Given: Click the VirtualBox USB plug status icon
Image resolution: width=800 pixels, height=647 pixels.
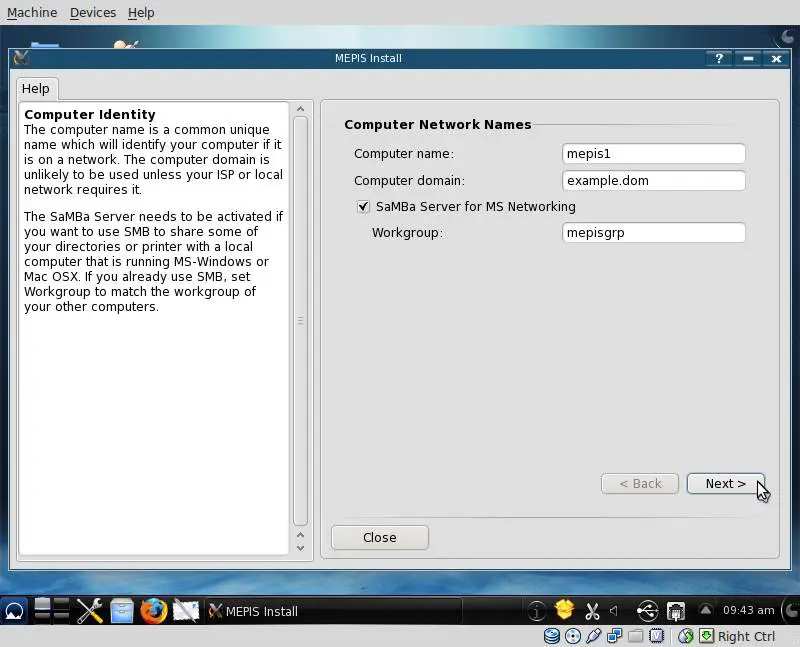Looking at the screenshot, I should coord(594,636).
